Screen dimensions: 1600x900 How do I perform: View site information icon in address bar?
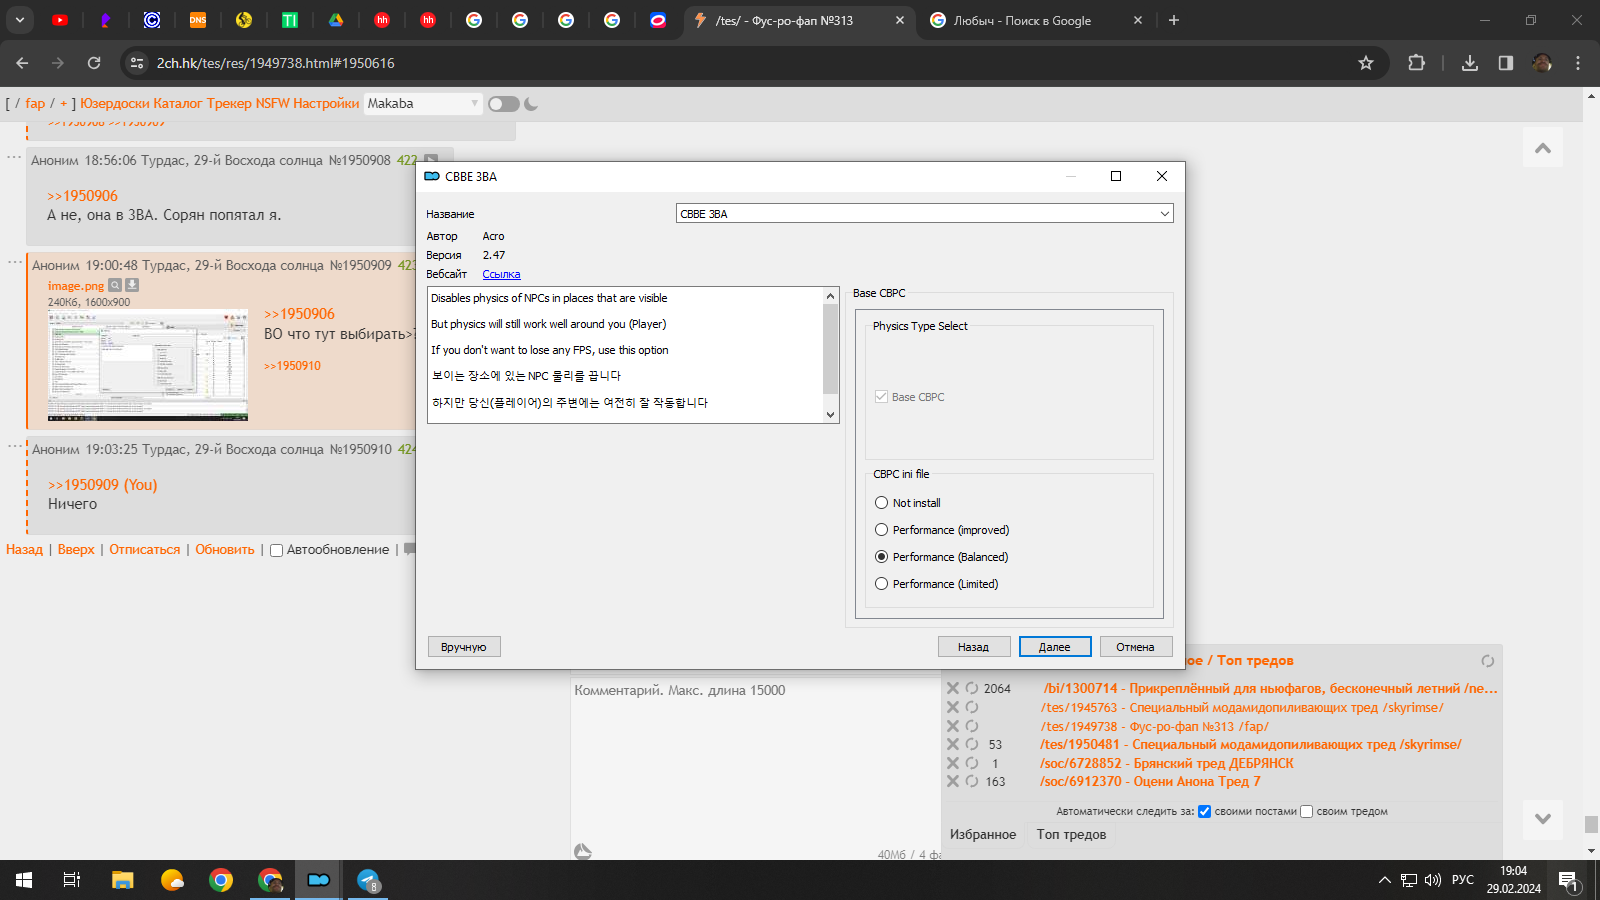click(137, 63)
